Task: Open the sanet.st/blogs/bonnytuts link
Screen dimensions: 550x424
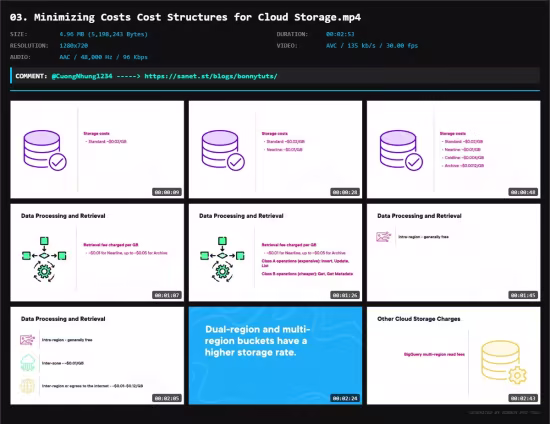Action: coord(211,76)
